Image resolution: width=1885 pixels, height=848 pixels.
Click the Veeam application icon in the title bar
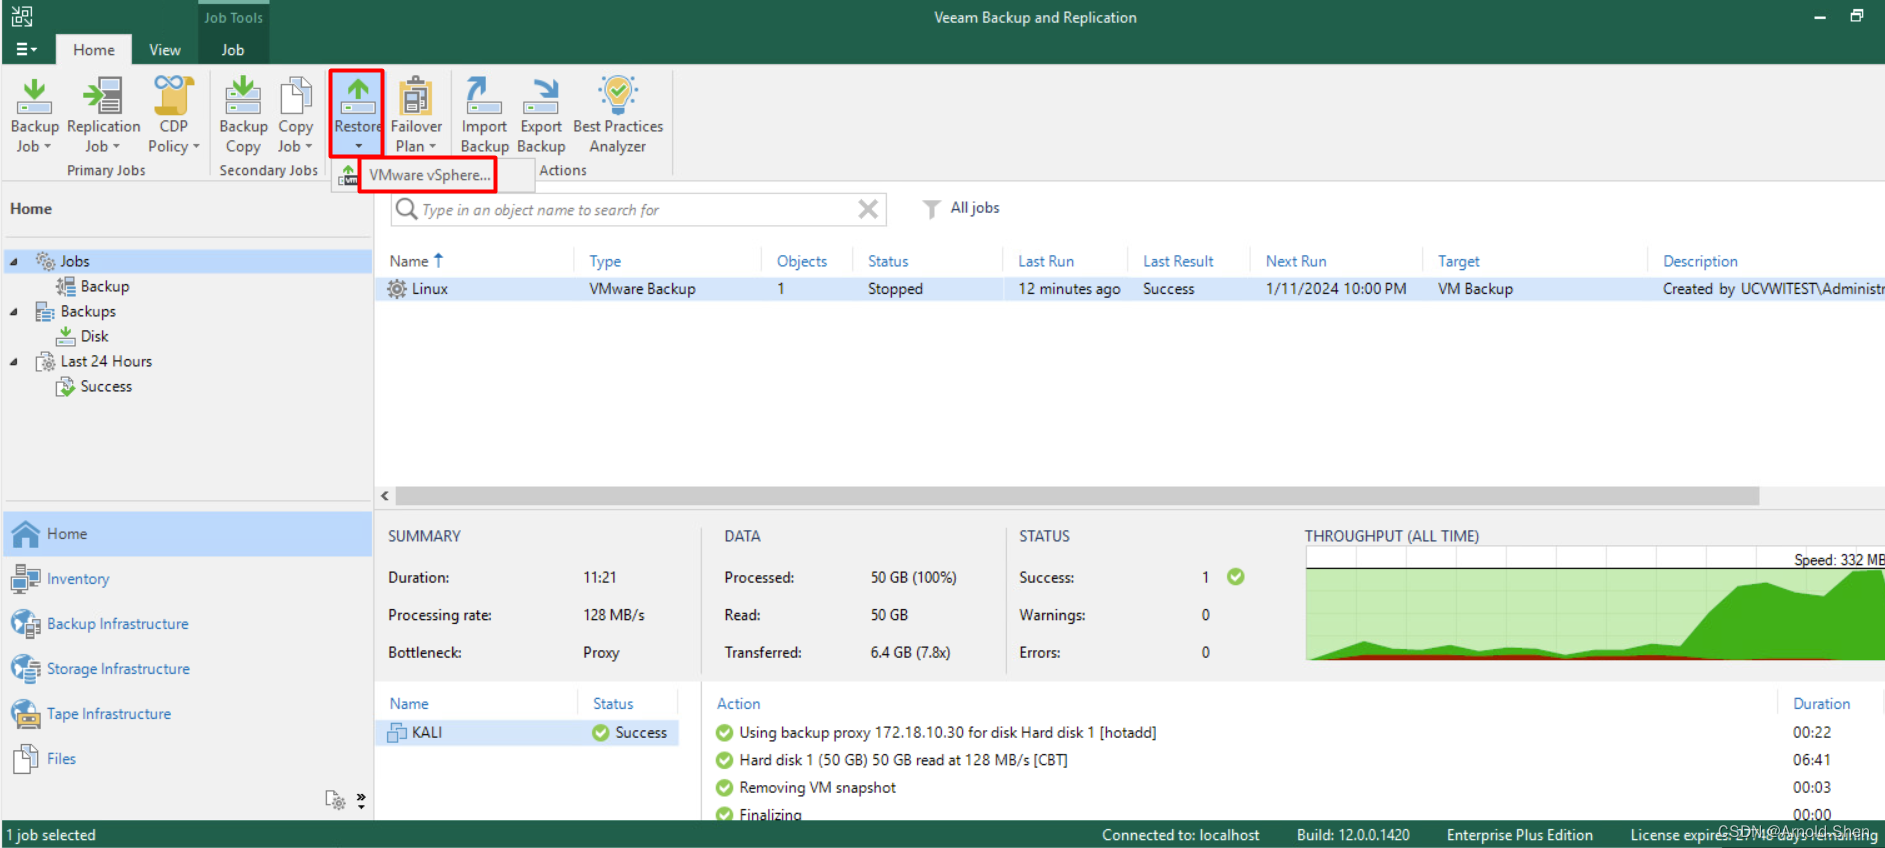(21, 16)
